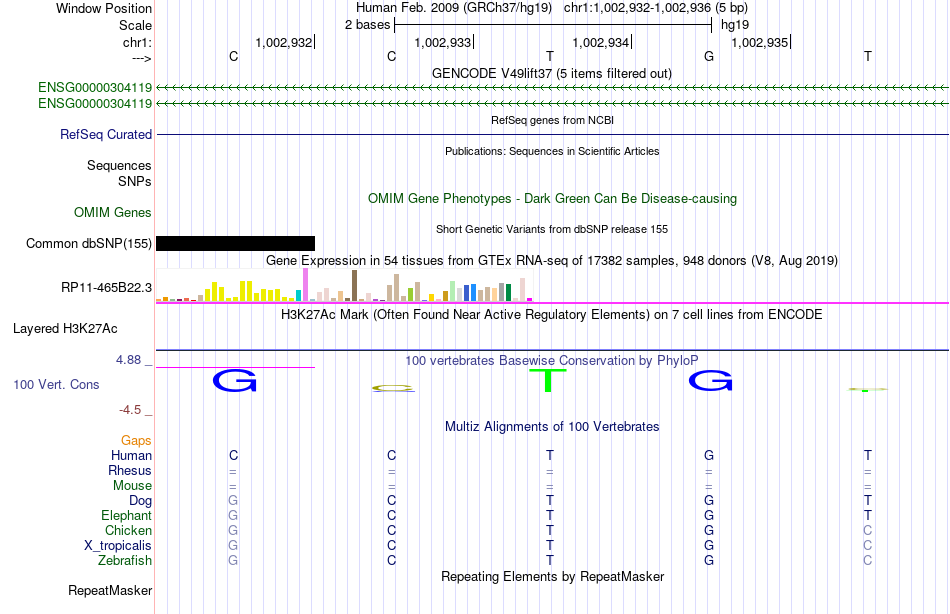Open 100 vertebrates Basewise Conservation by PhyloP title

[552, 361]
